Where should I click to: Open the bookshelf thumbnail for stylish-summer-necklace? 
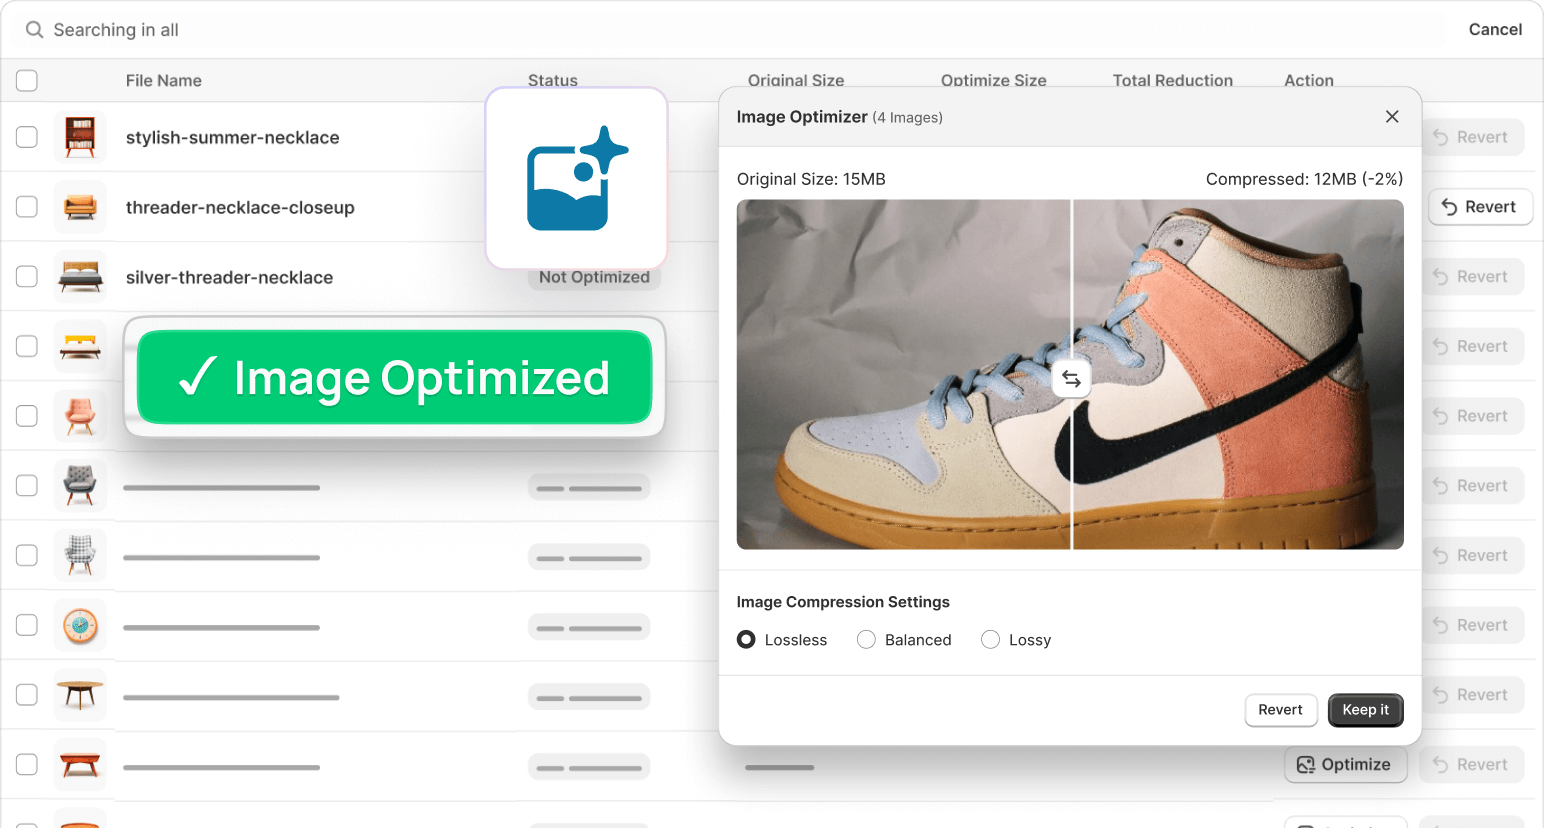click(x=80, y=137)
